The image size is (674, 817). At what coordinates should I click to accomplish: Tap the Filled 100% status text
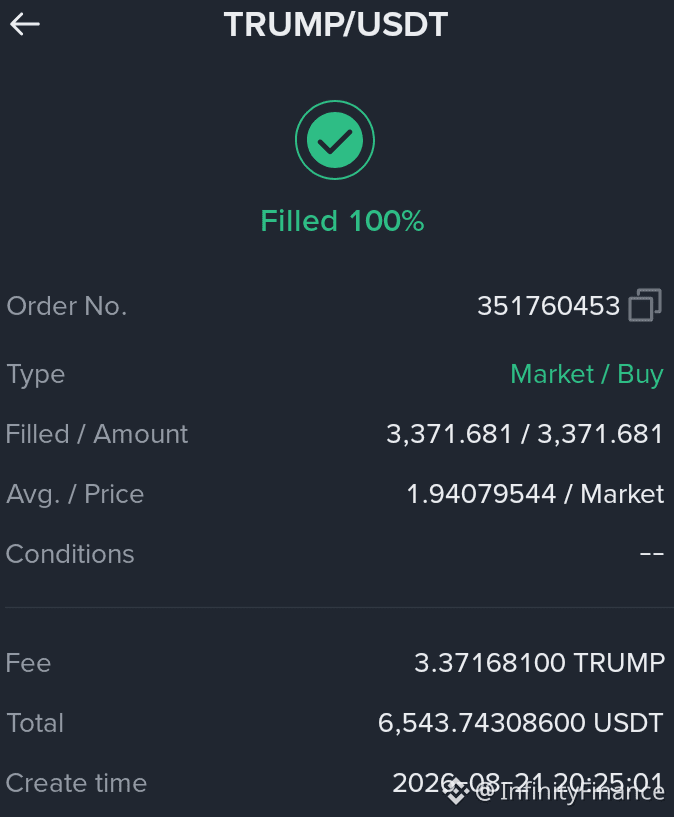point(342,221)
